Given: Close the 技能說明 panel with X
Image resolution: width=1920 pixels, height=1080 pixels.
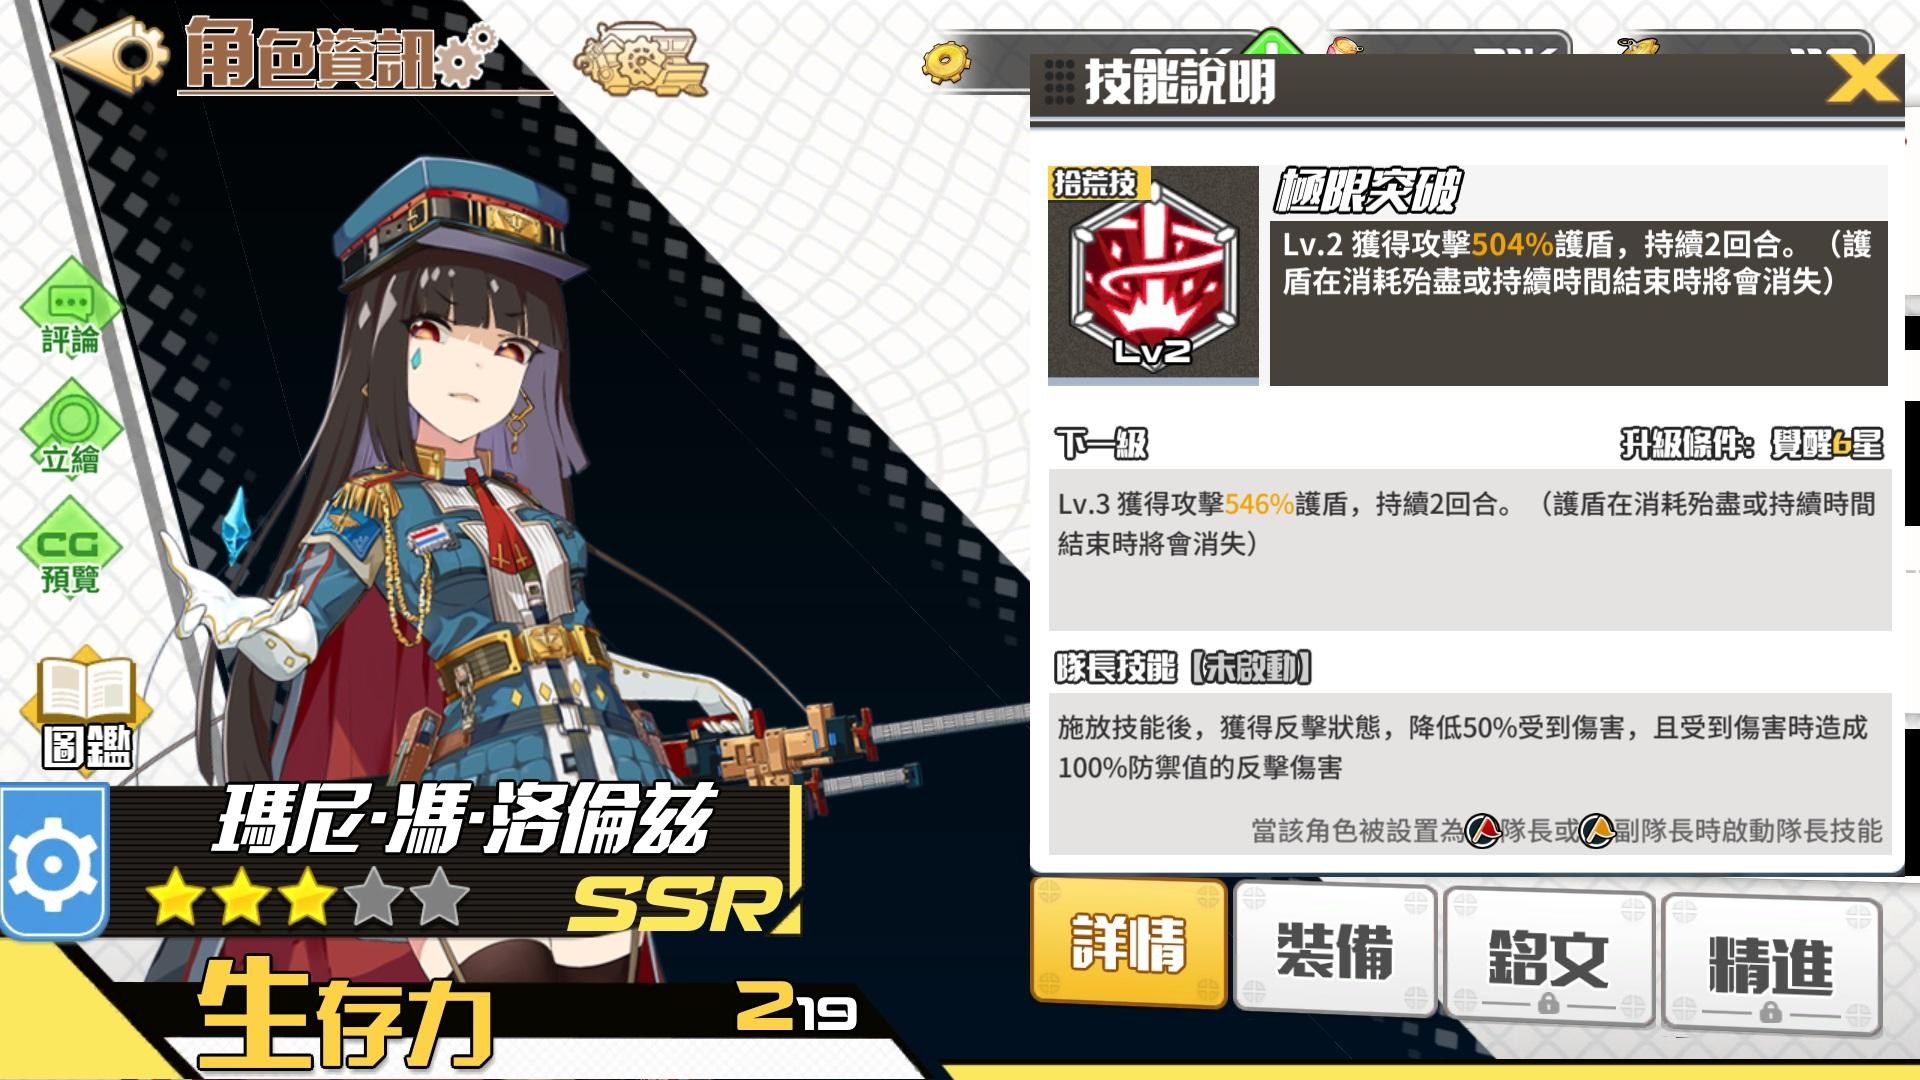Looking at the screenshot, I should click(x=1861, y=78).
